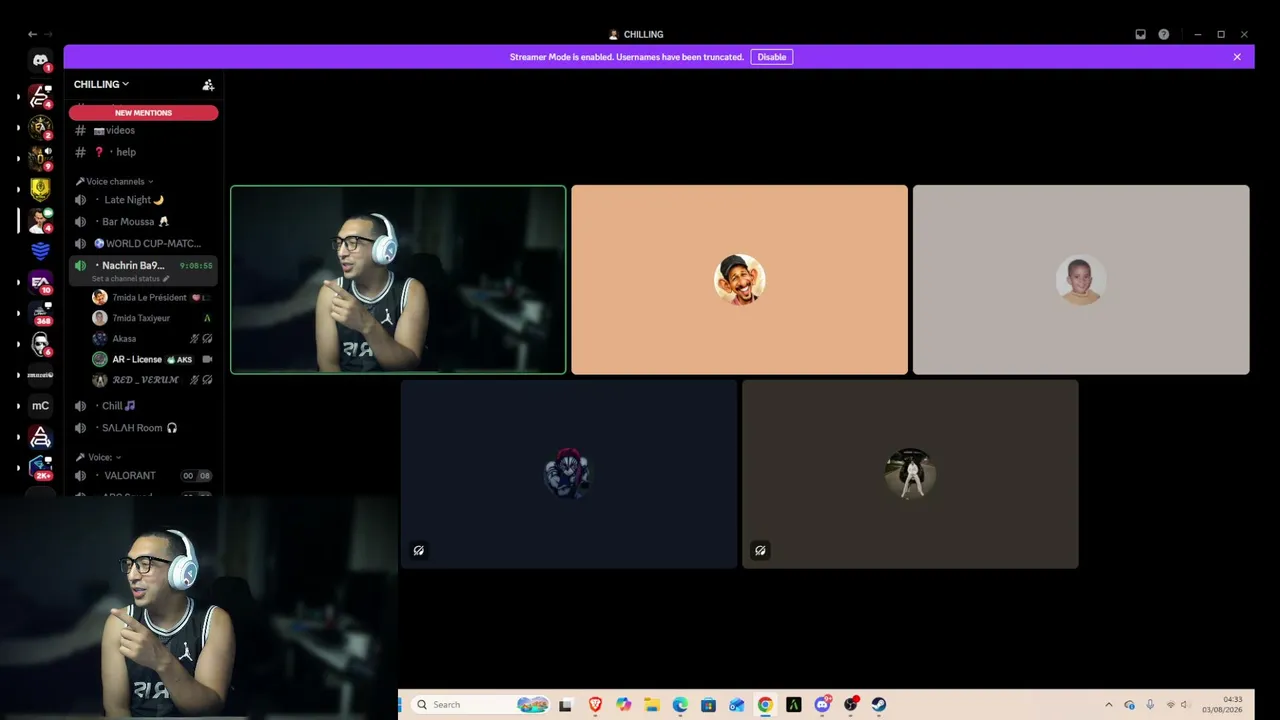Open the mC server icon
Image resolution: width=1280 pixels, height=720 pixels.
point(40,406)
